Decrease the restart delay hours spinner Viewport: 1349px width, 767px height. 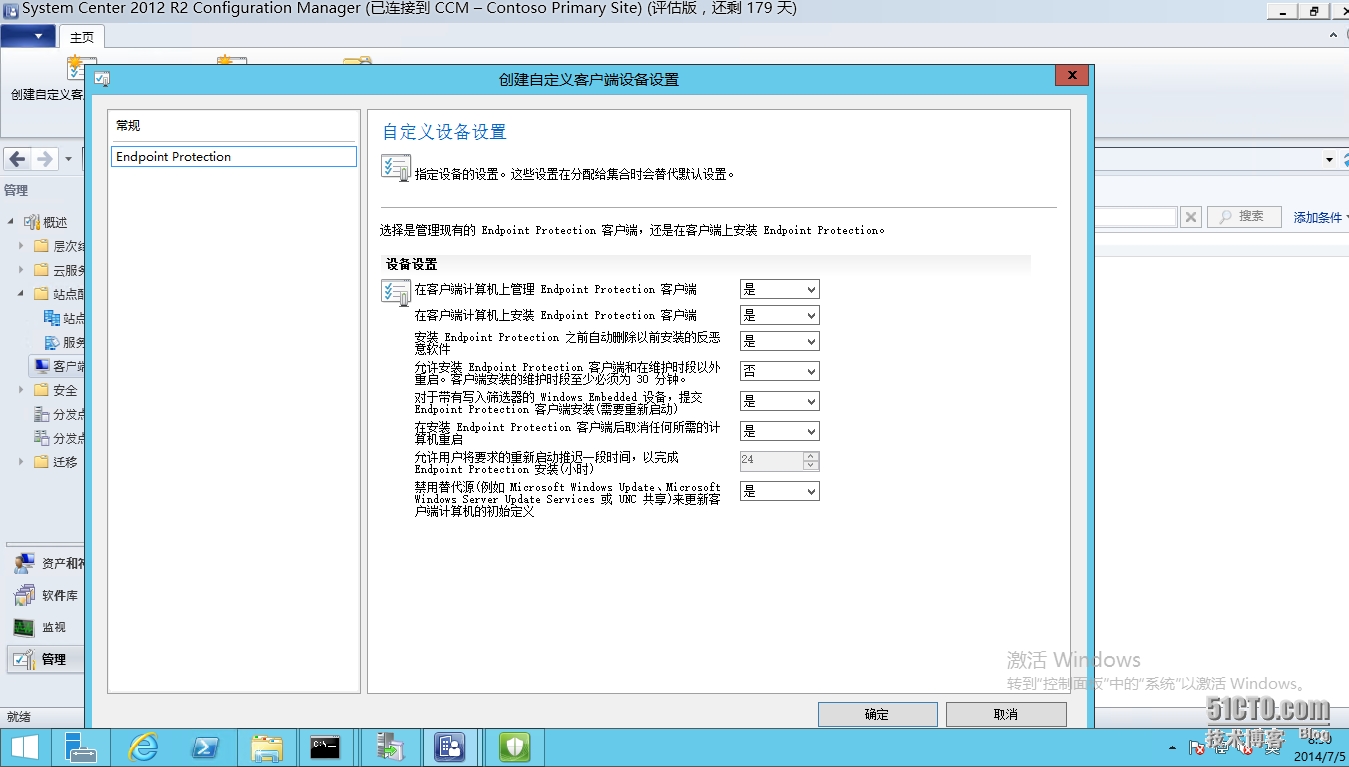[811, 466]
